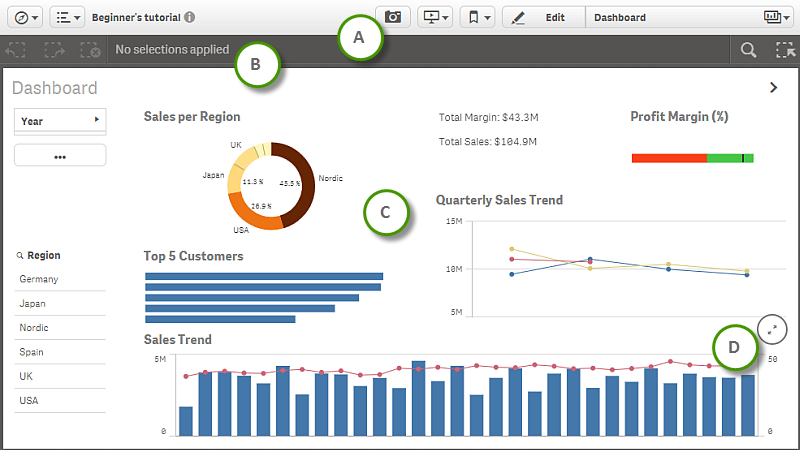
Task: Expand Sales Trend chart to full screen
Action: tap(772, 328)
